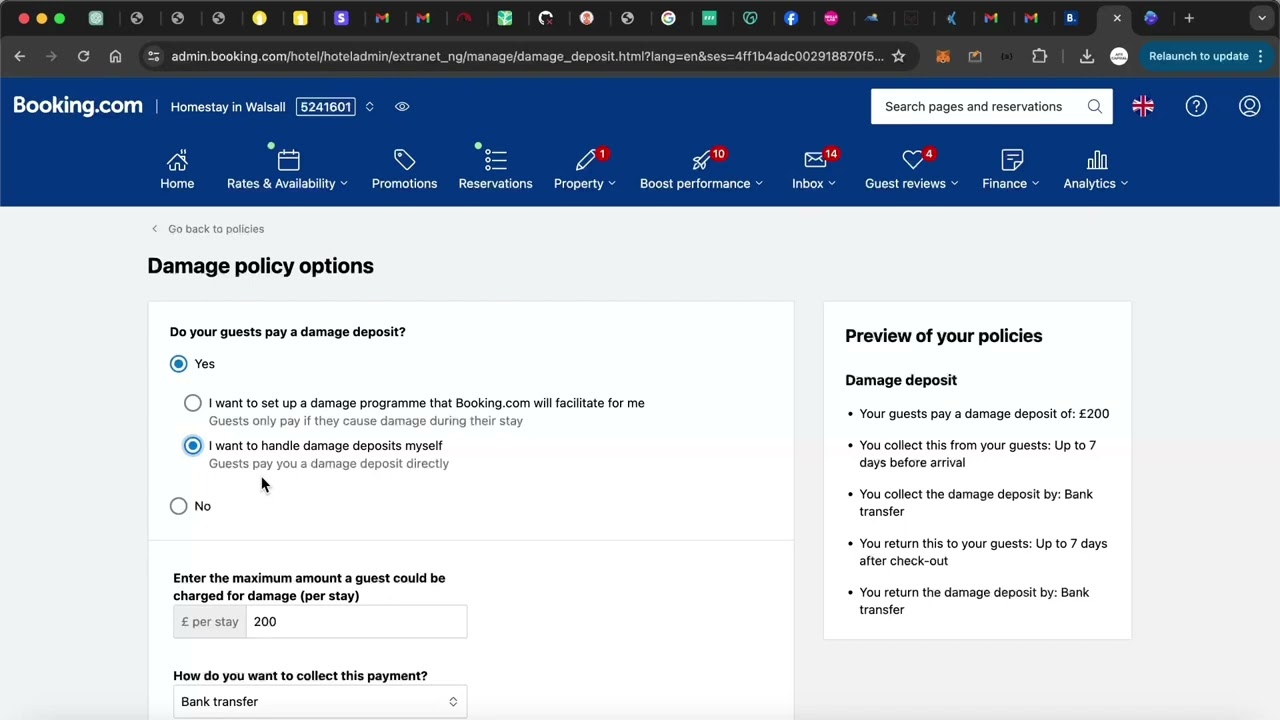Screen dimensions: 1280x720
Task: Click the property ID 5241601
Action: point(326,106)
